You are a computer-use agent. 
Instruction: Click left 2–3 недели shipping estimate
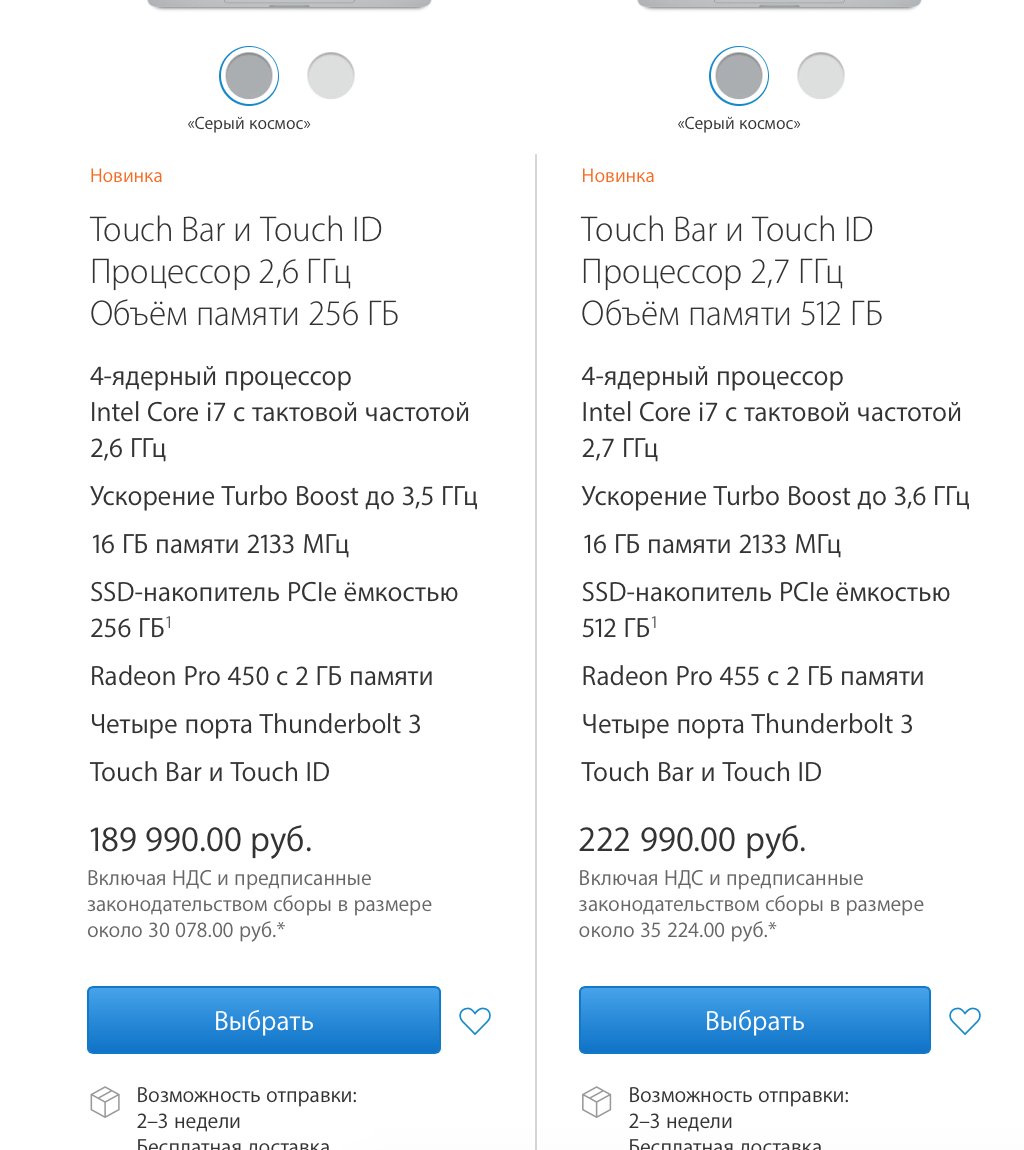pos(189,1121)
